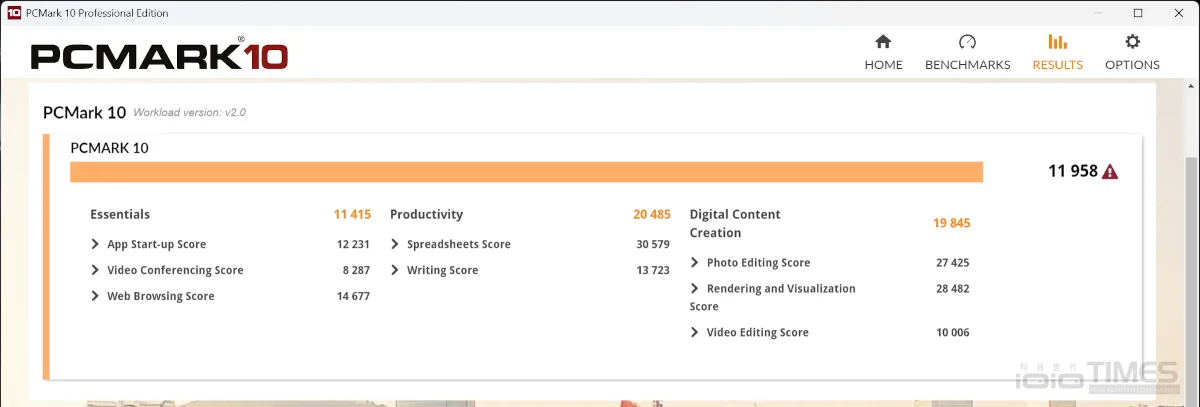Click the Writing Score label
Screen dimensions: 1200x407
(443, 270)
